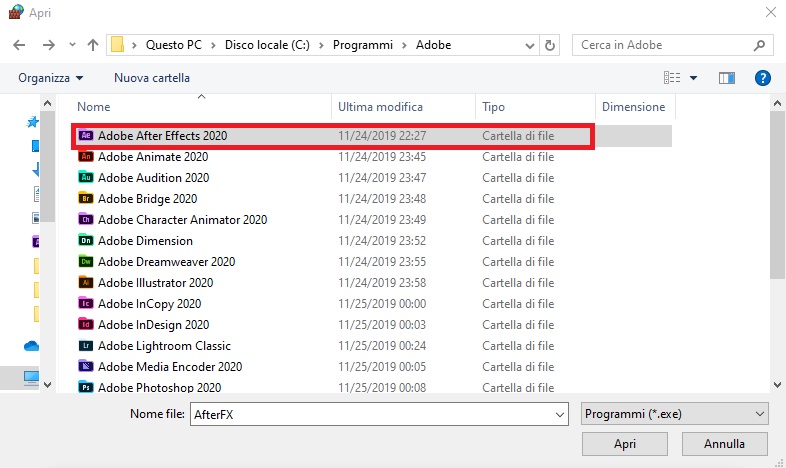786x468 pixels.
Task: Select the Adobe Bridge 2020 folder icon
Action: click(x=86, y=198)
